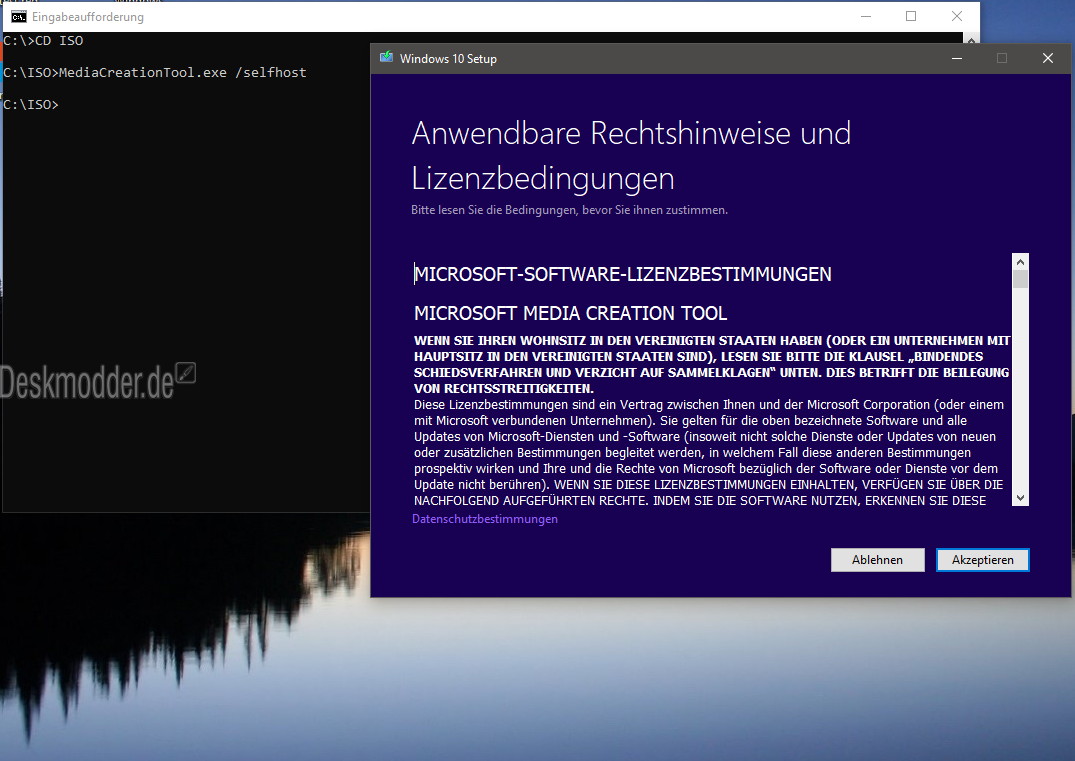Click the text 'Bitte lesen Sie die Bedingungen'
The height and width of the screenshot is (761, 1075).
click(x=495, y=210)
